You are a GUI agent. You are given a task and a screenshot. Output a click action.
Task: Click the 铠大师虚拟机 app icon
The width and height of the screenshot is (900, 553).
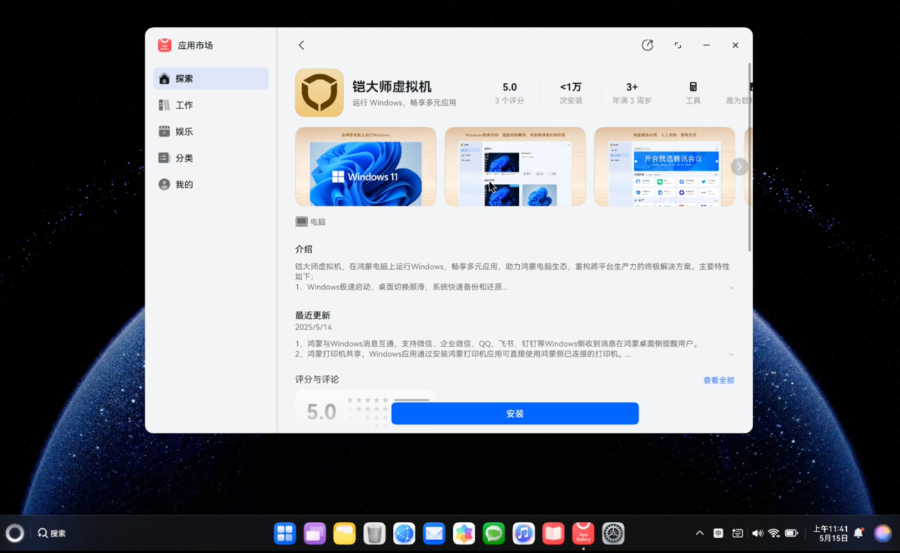[319, 93]
